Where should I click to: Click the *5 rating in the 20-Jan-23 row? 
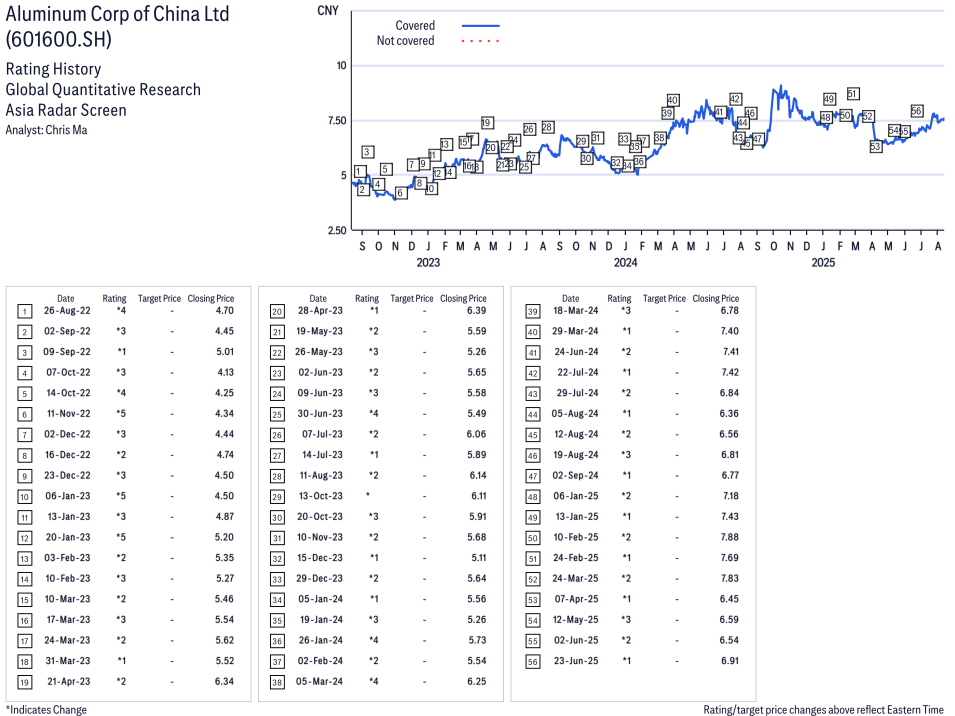(121, 537)
